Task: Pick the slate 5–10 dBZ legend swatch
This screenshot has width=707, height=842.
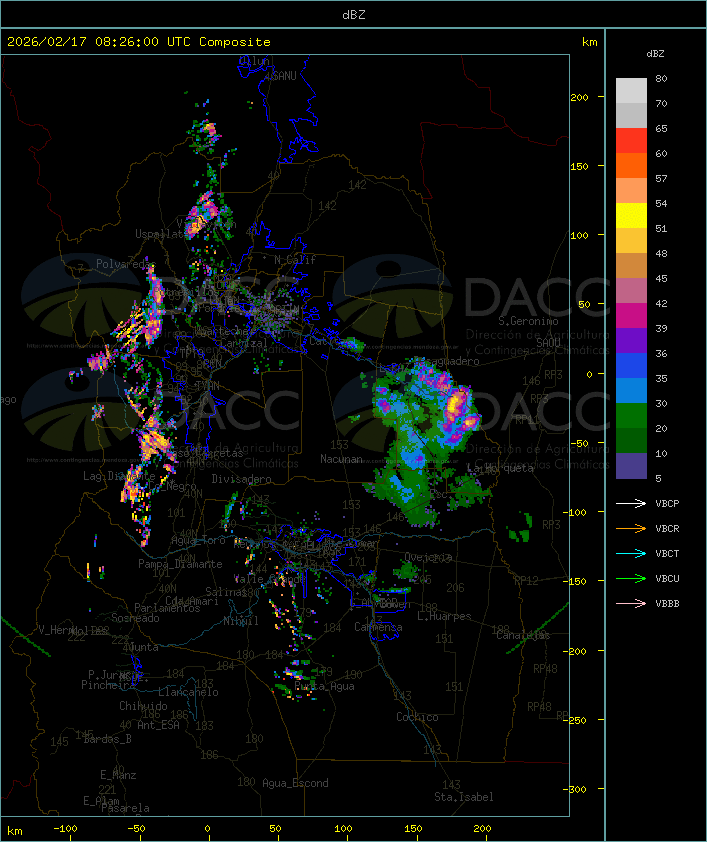Action: coord(631,466)
